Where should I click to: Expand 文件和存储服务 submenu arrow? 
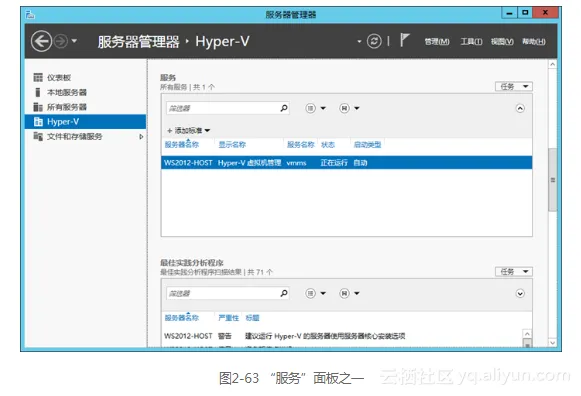point(141,137)
